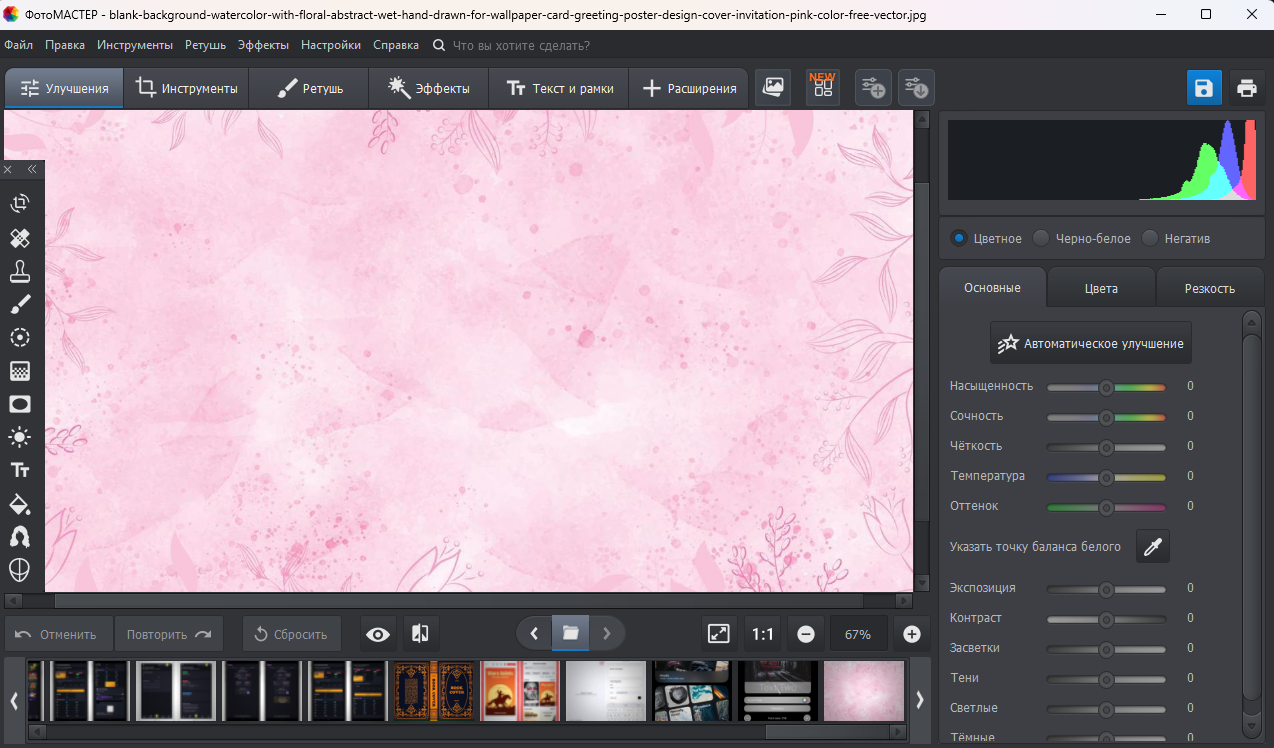Switch to the Цвета tab

(1101, 288)
